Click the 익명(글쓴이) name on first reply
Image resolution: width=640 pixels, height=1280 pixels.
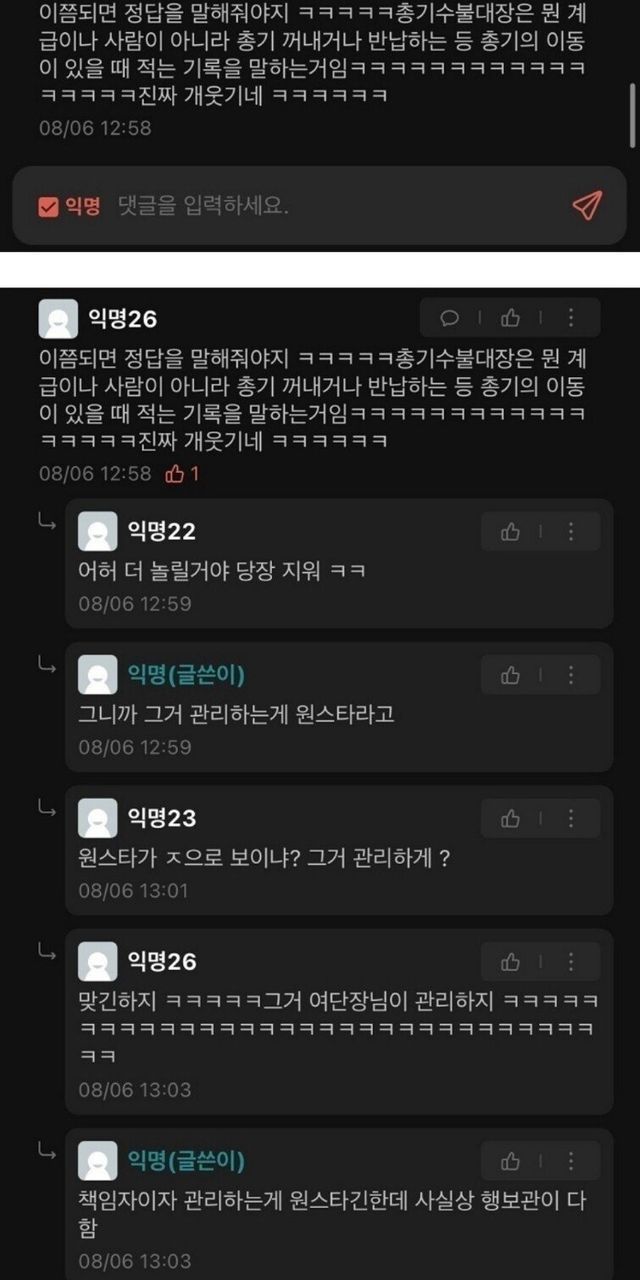point(187,675)
